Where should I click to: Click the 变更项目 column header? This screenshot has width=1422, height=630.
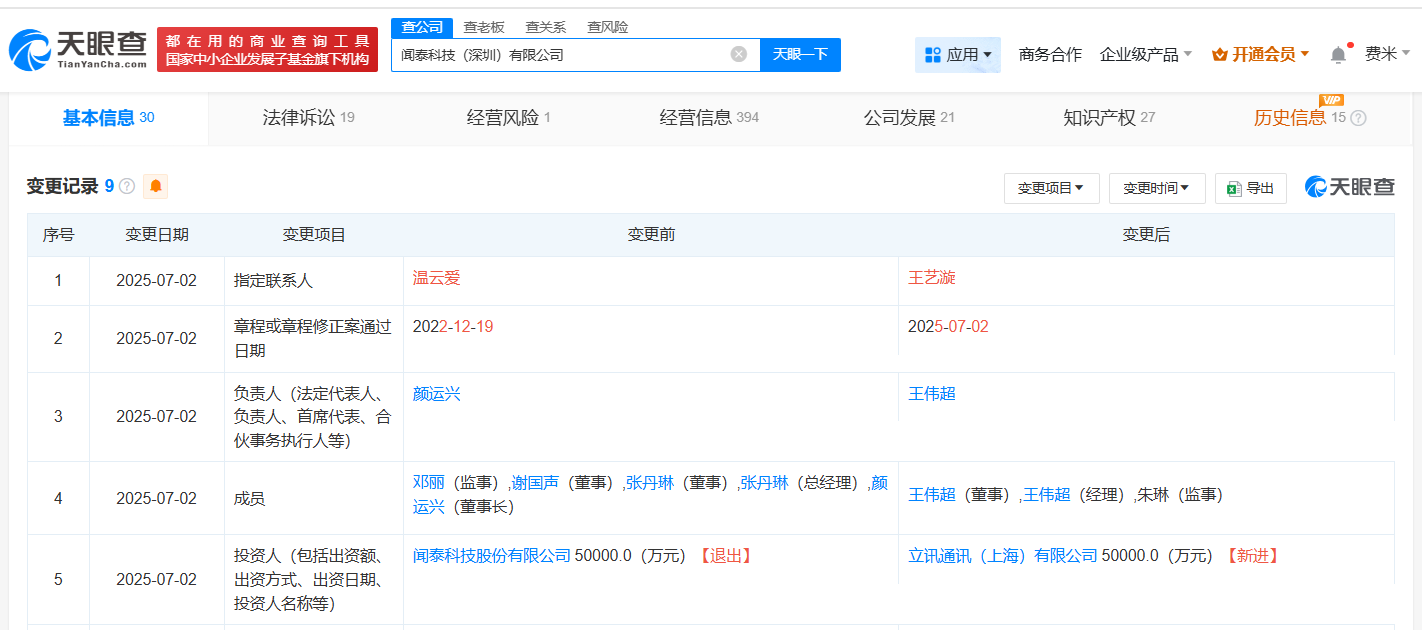314,235
